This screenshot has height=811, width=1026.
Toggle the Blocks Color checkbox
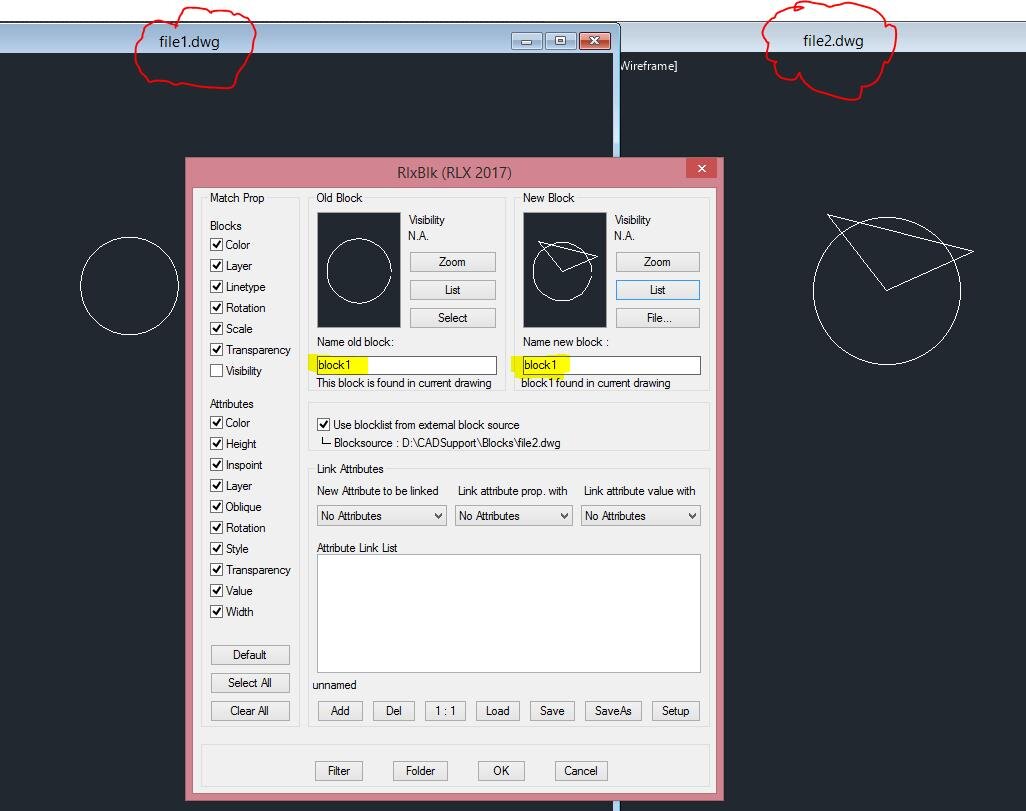tap(217, 245)
